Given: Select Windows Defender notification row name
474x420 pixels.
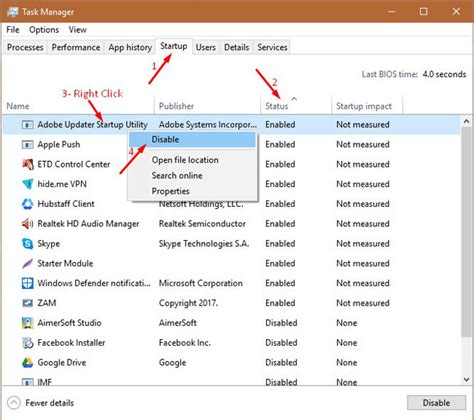Looking at the screenshot, I should tap(94, 283).
